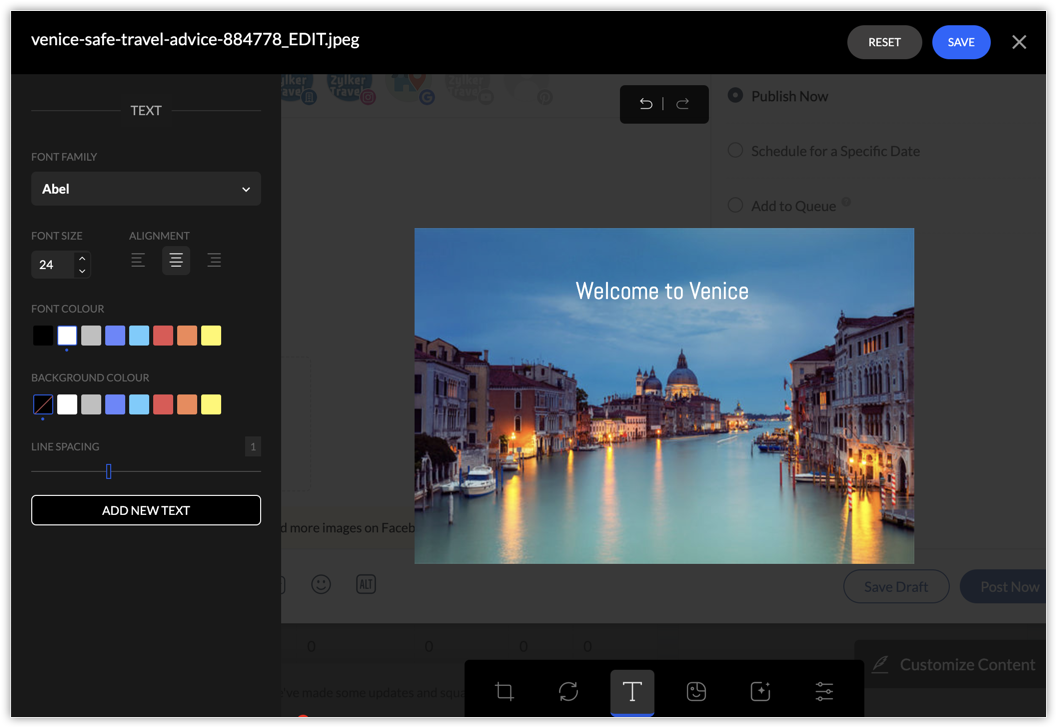1057x728 pixels.
Task: Select the crop tool in bottom toolbar
Action: pos(504,692)
